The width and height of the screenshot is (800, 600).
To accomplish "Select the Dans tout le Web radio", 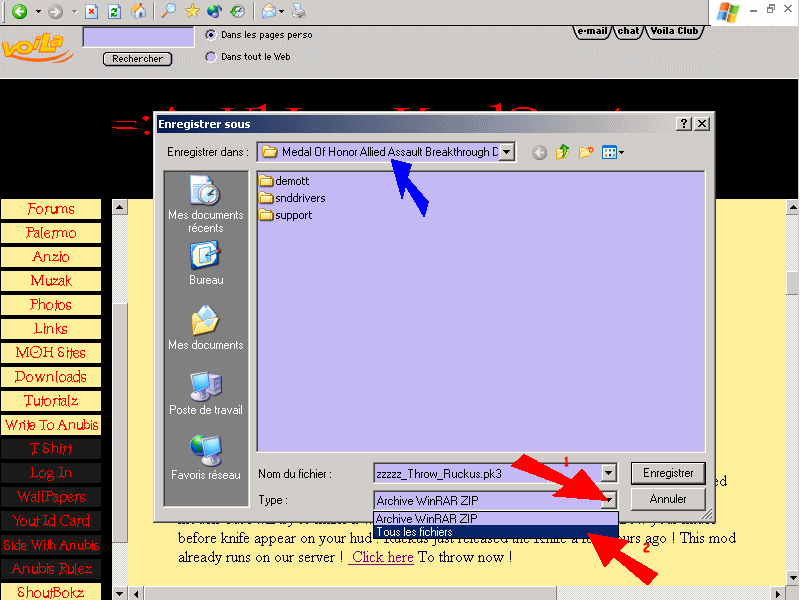I will (x=210, y=57).
